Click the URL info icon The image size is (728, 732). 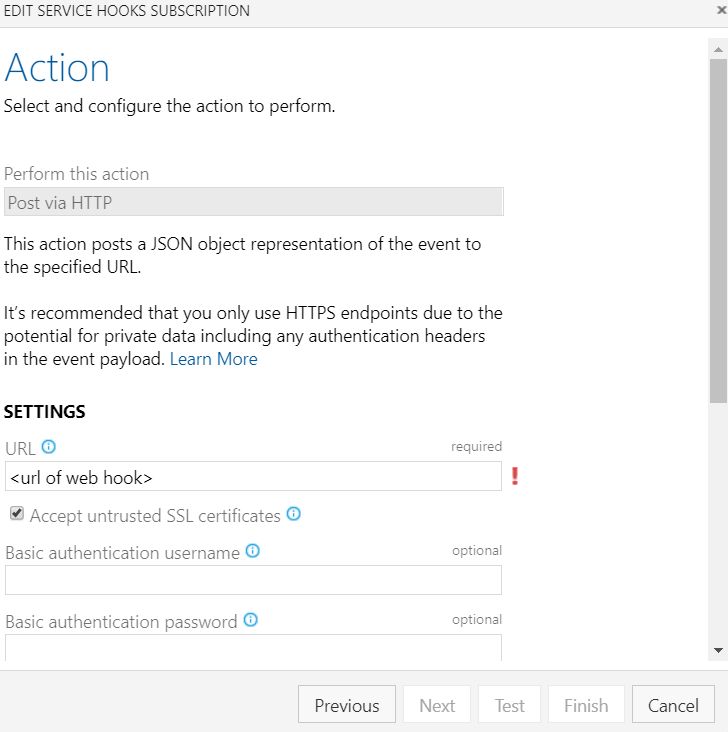(49, 447)
